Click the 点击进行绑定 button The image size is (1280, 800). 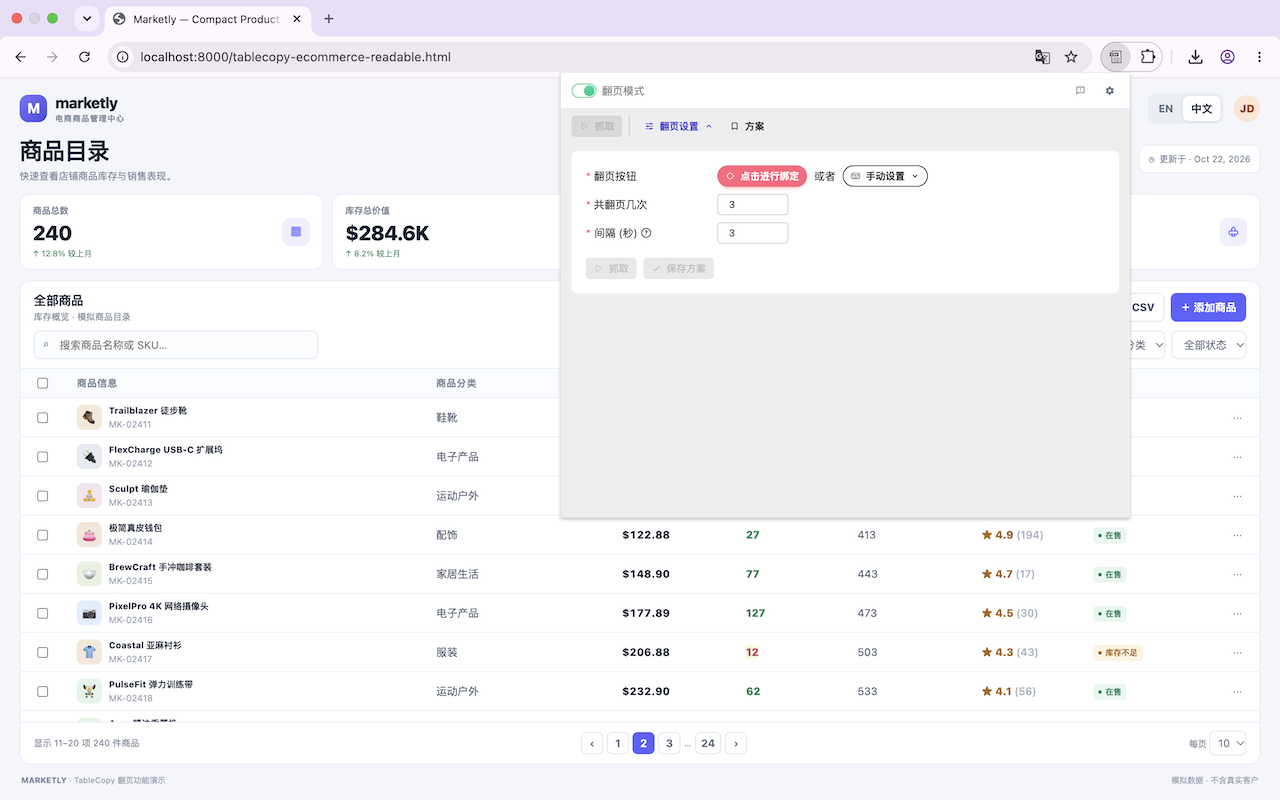tap(762, 176)
